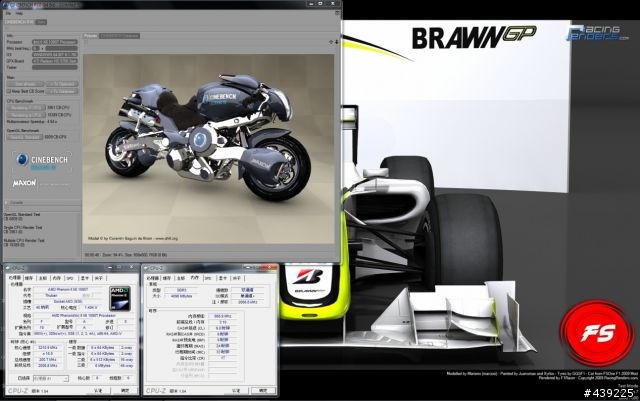640x401 pixels.
Task: Click the small arrow icons above the rendered picture
Action: pyautogui.click(x=333, y=42)
